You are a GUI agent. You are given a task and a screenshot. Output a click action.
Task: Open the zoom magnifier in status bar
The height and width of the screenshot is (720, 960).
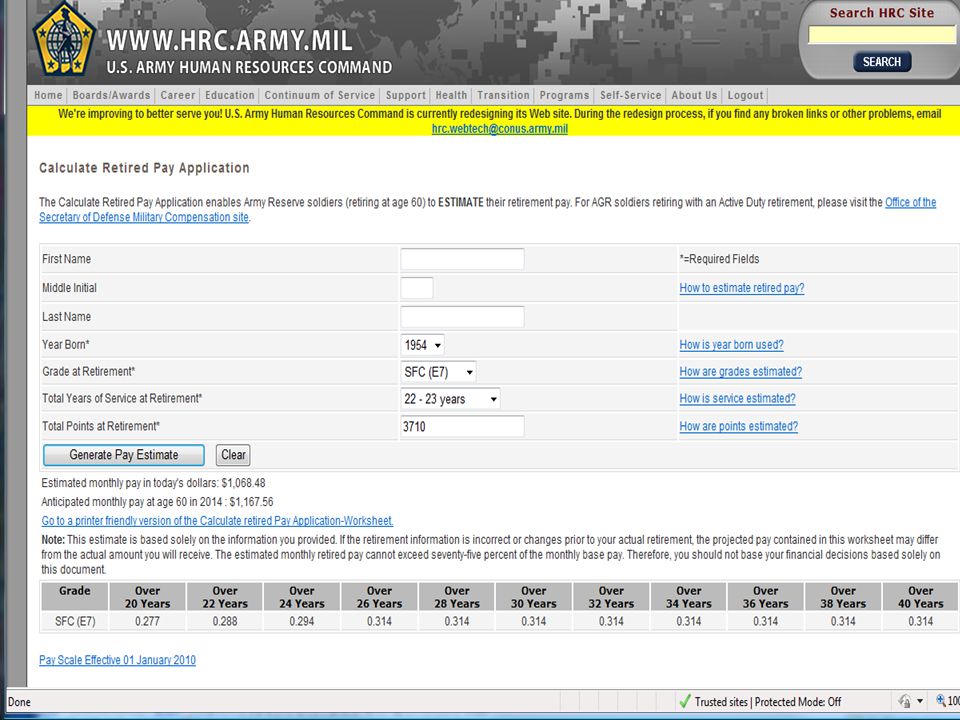pos(941,701)
